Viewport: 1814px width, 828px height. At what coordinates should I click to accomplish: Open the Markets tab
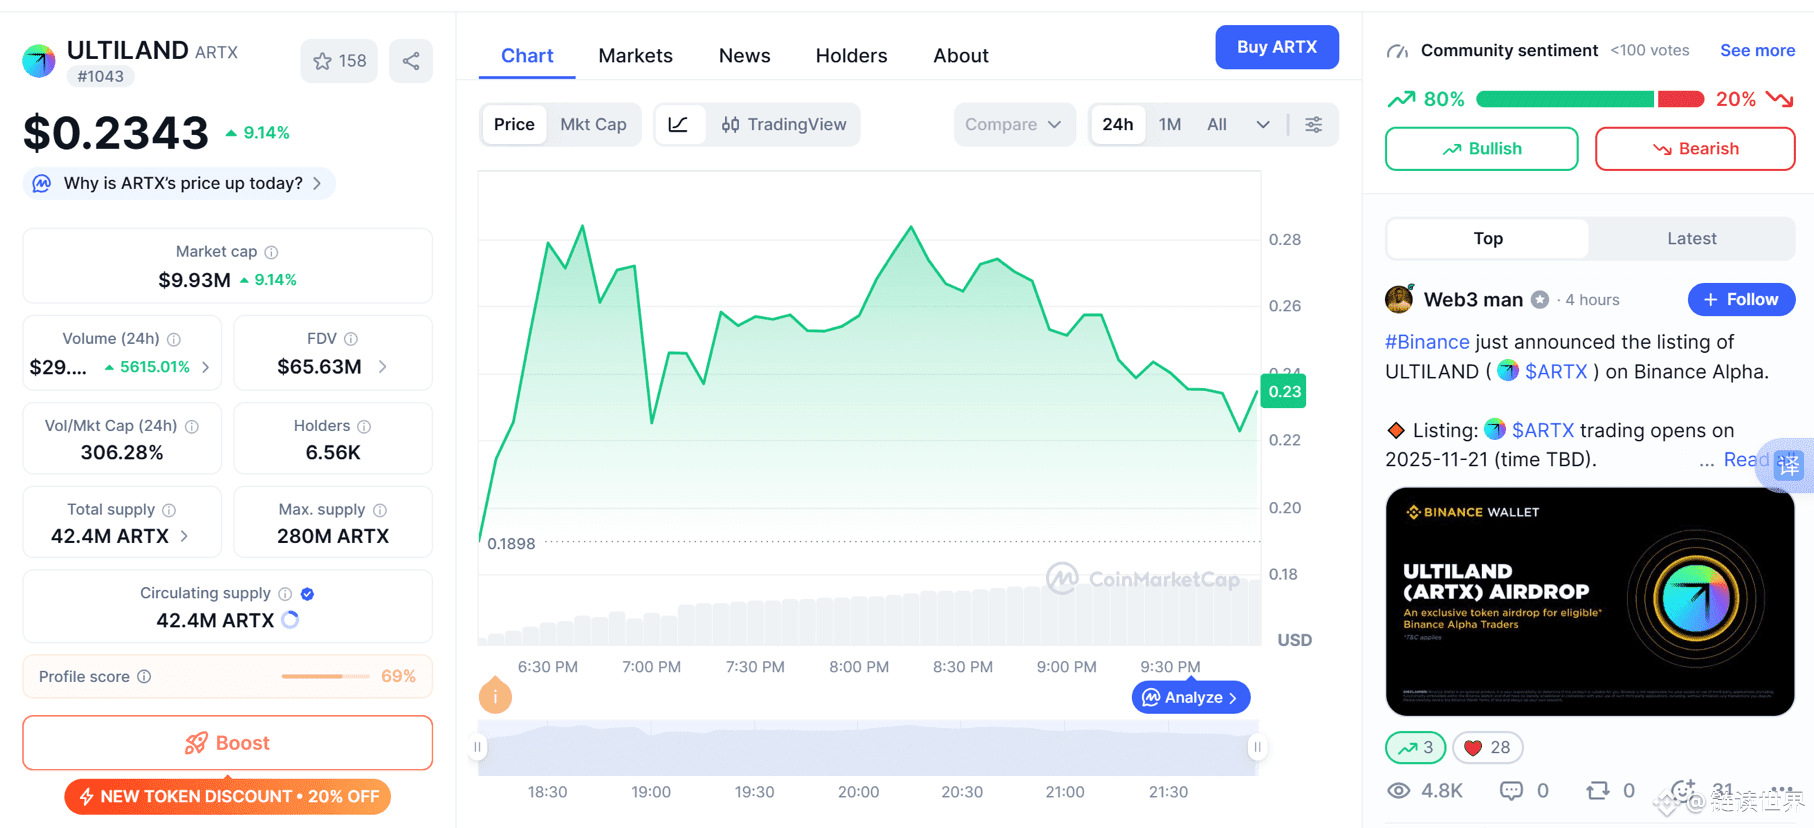coord(636,56)
